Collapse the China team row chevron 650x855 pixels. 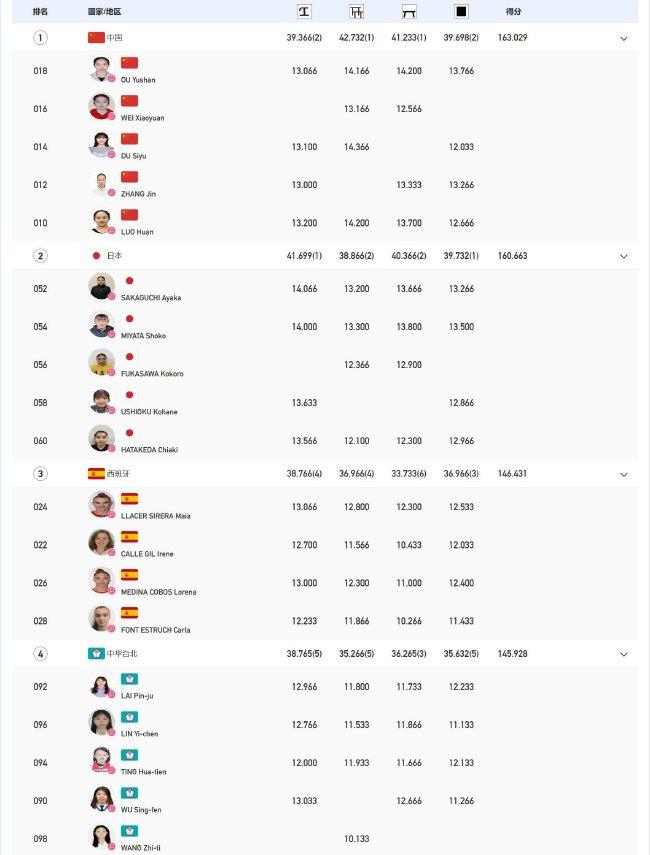[x=624, y=38]
